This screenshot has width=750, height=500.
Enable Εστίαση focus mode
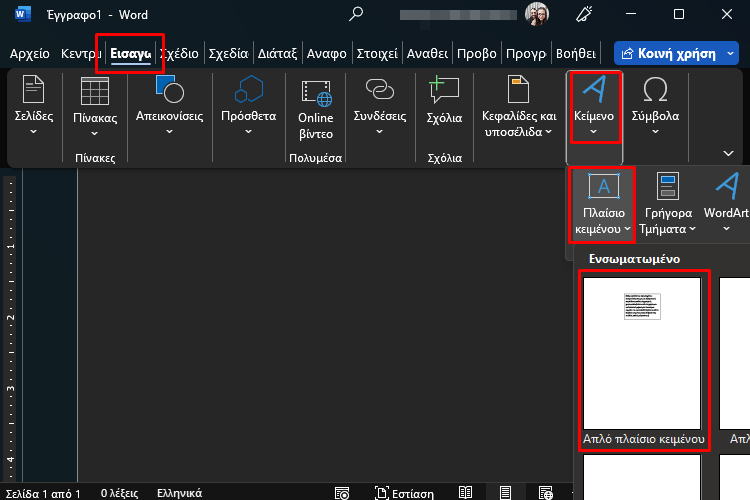point(404,493)
